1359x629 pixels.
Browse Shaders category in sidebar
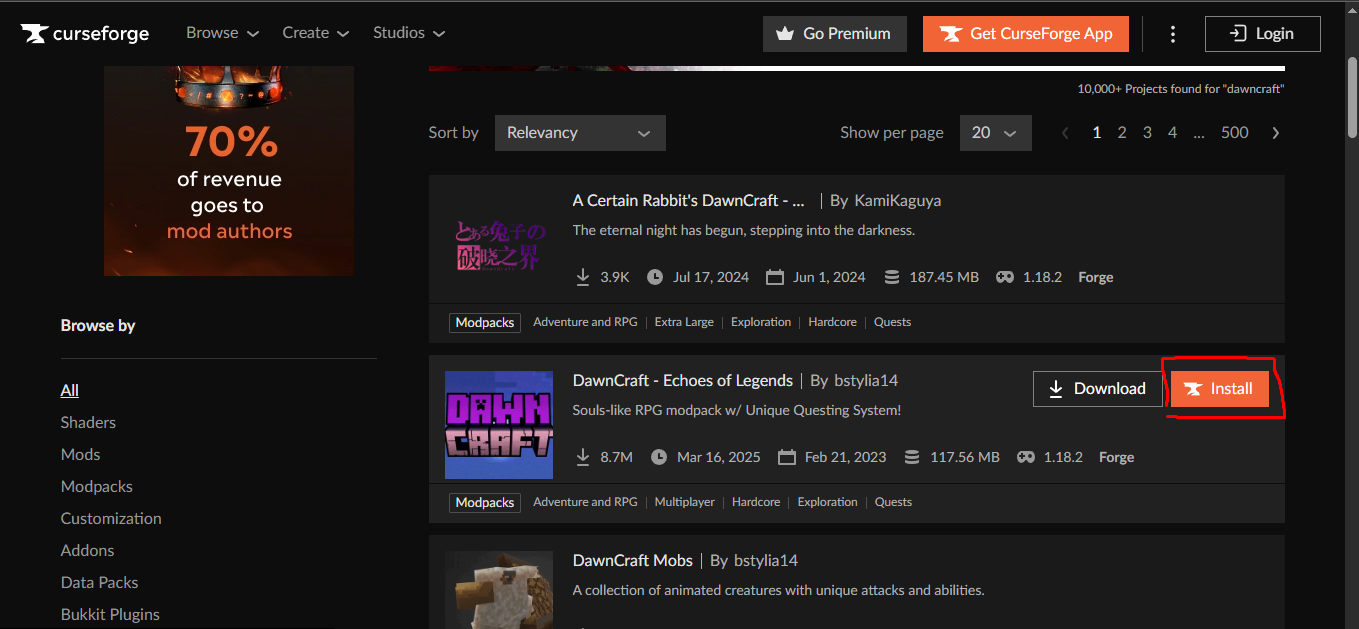(88, 422)
